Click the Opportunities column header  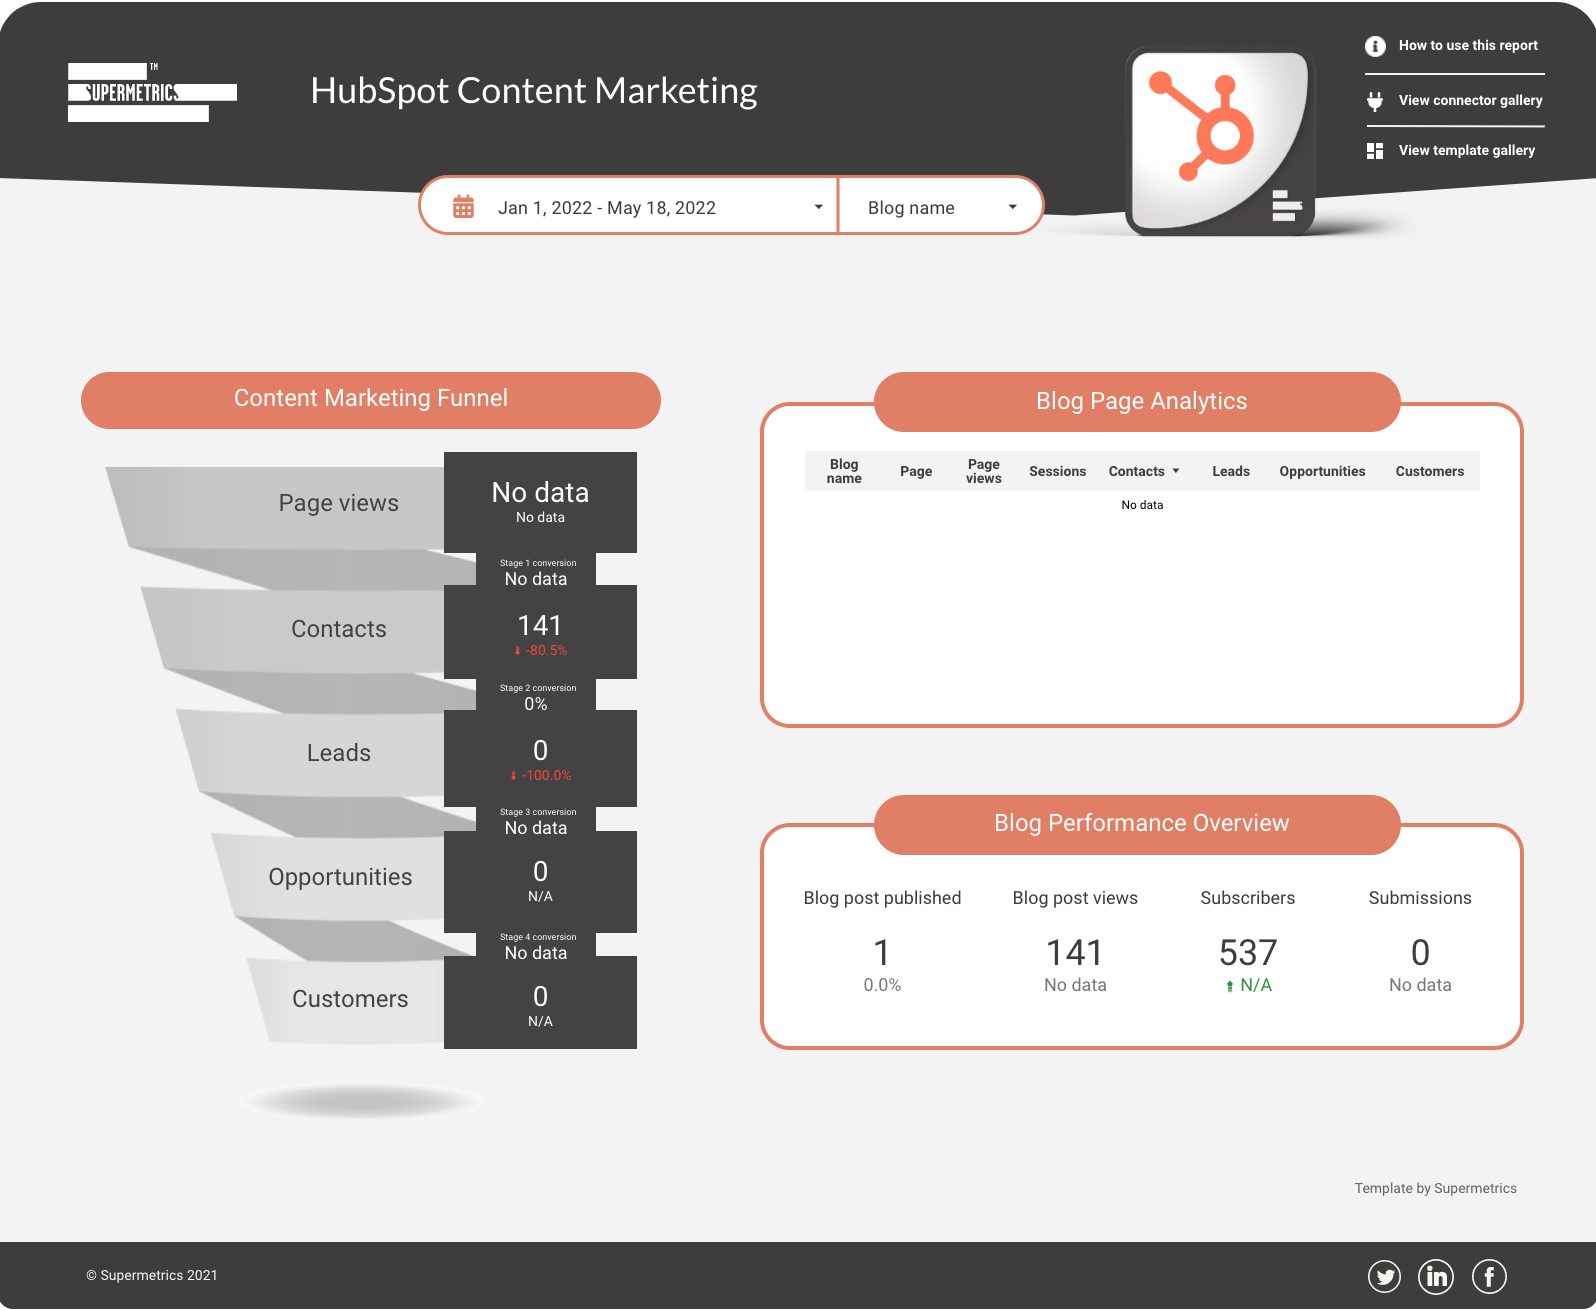(1322, 471)
